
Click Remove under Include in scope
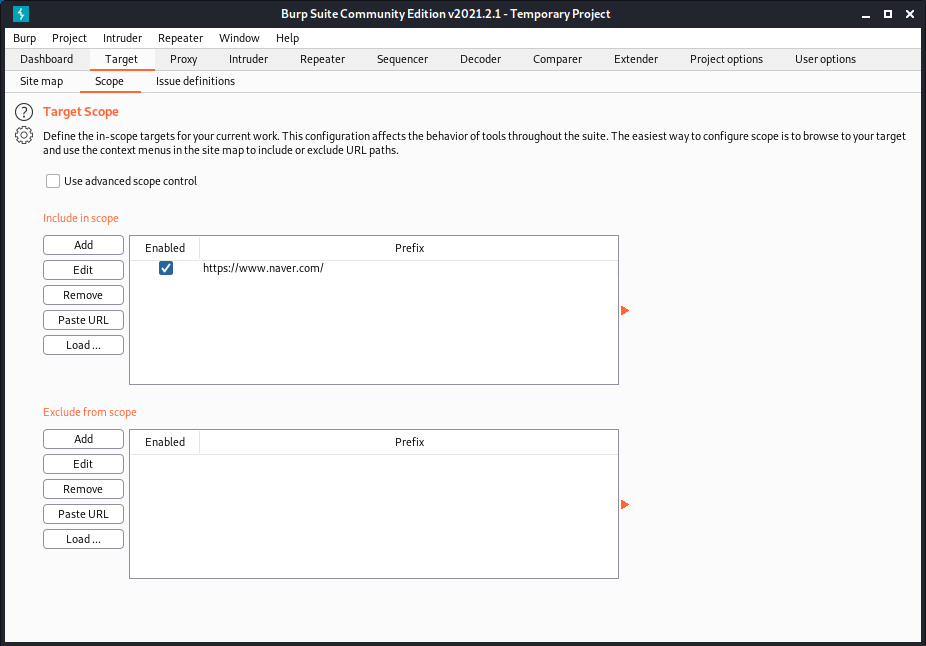point(83,295)
